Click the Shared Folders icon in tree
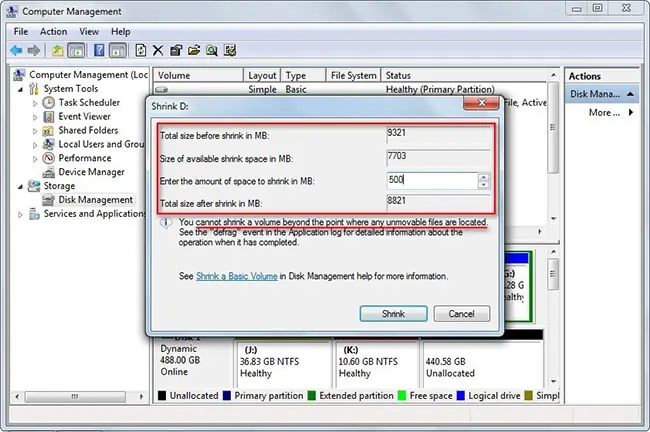Screen dimensions: 650x432 tap(48, 131)
